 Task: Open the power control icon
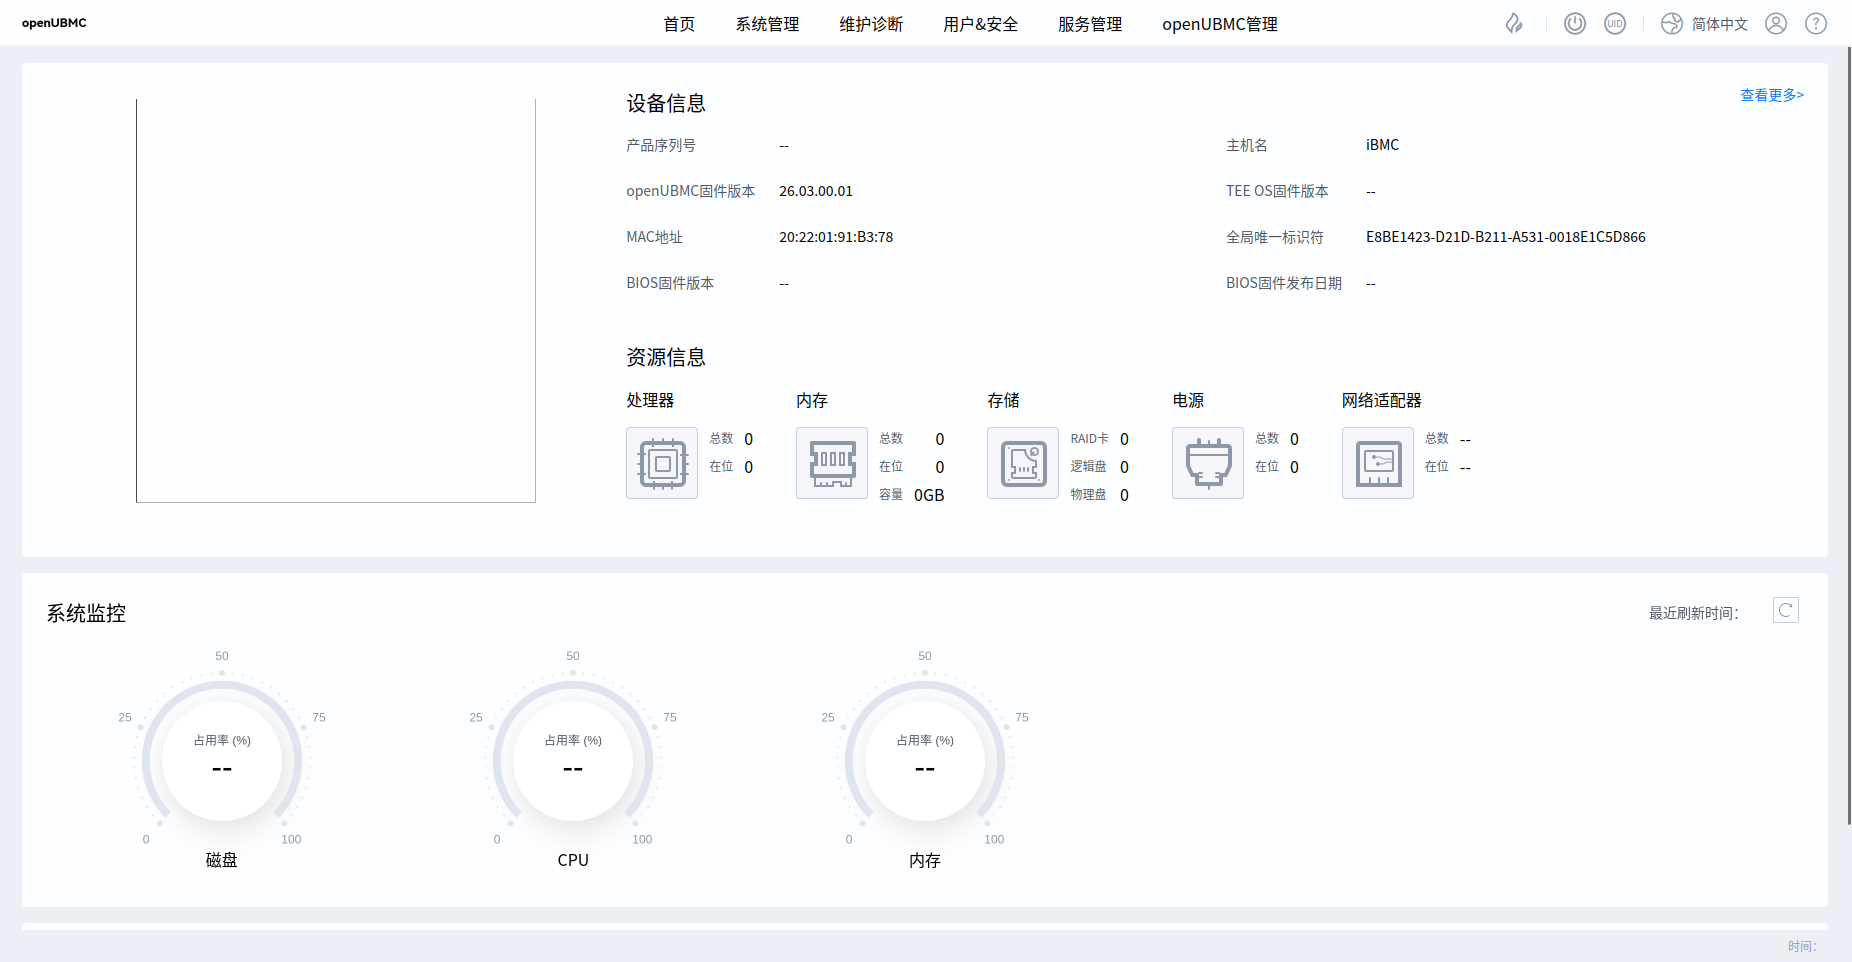pos(1575,24)
